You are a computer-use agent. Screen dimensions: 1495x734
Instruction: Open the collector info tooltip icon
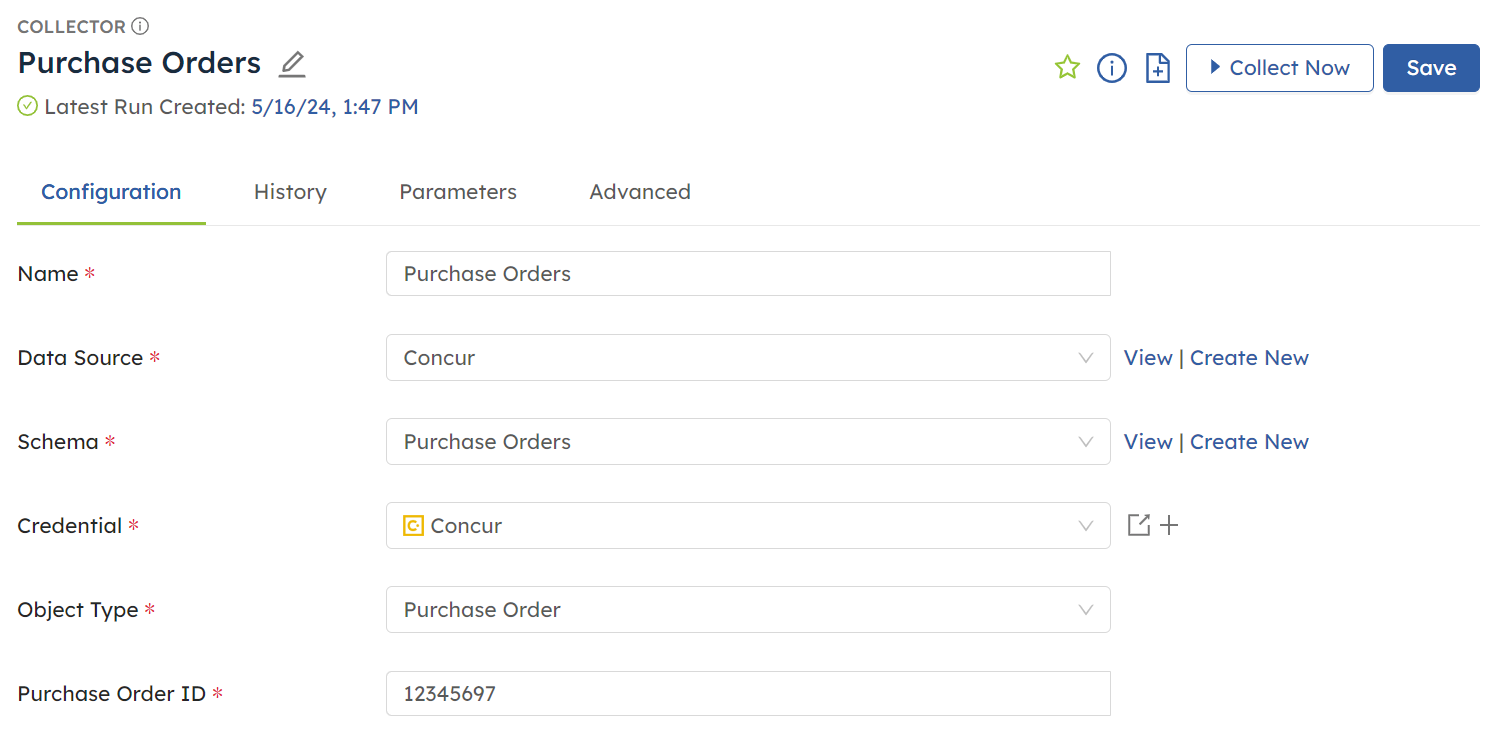click(1111, 67)
